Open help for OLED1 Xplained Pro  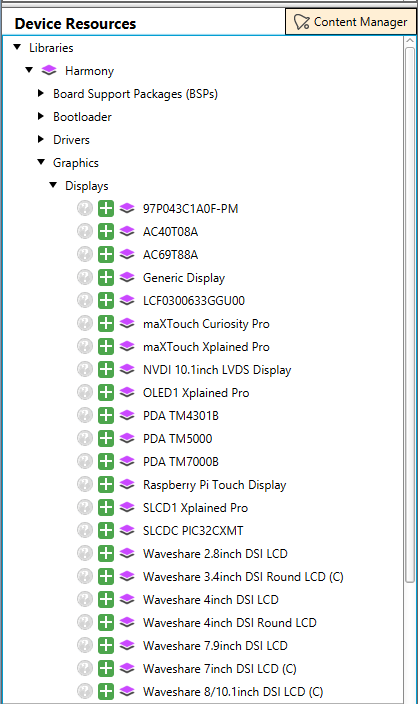pos(85,392)
